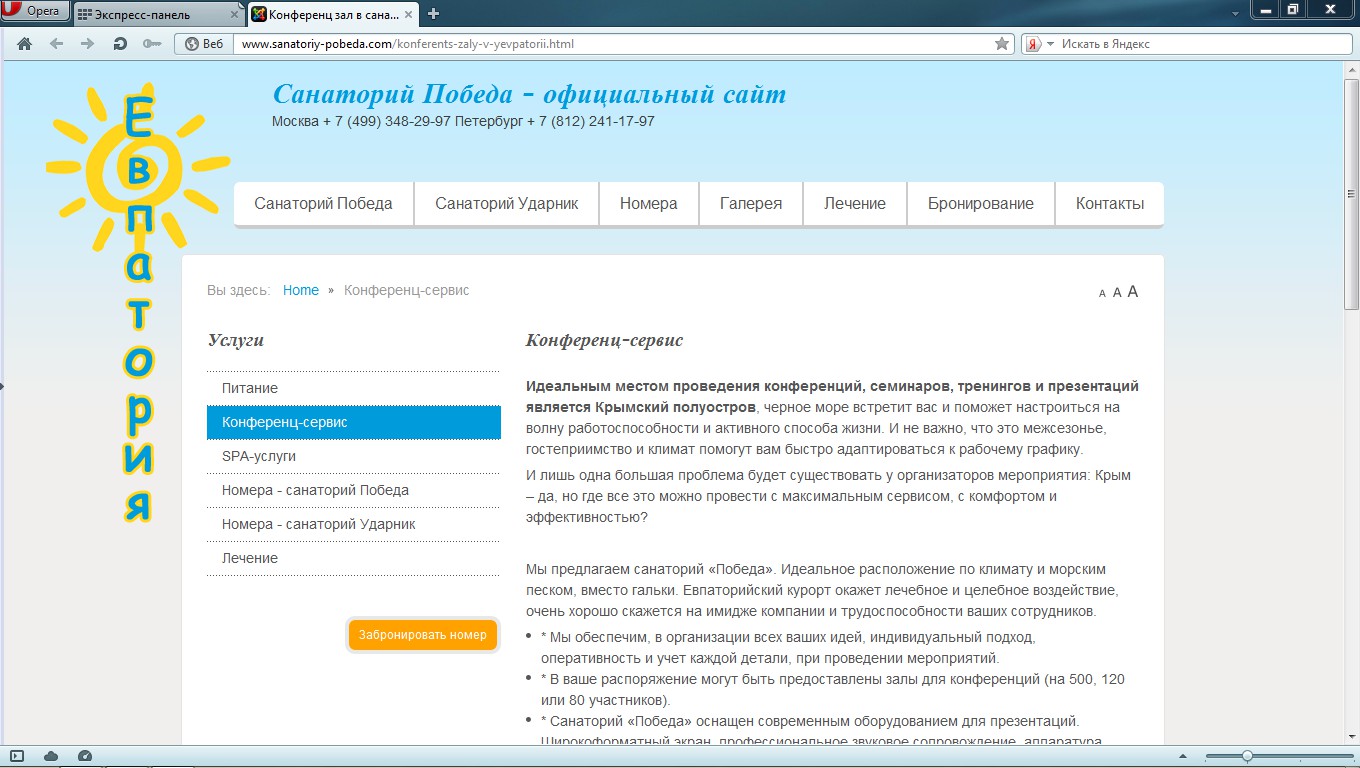The height and width of the screenshot is (768, 1360).
Task: Toggle the panel icon in status bar
Action: point(17,756)
